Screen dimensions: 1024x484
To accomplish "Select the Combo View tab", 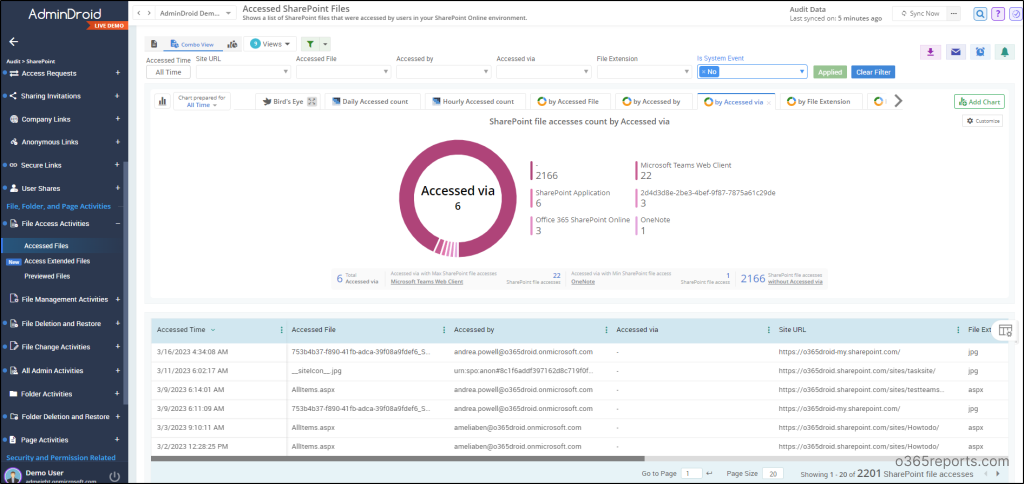I will (192, 44).
